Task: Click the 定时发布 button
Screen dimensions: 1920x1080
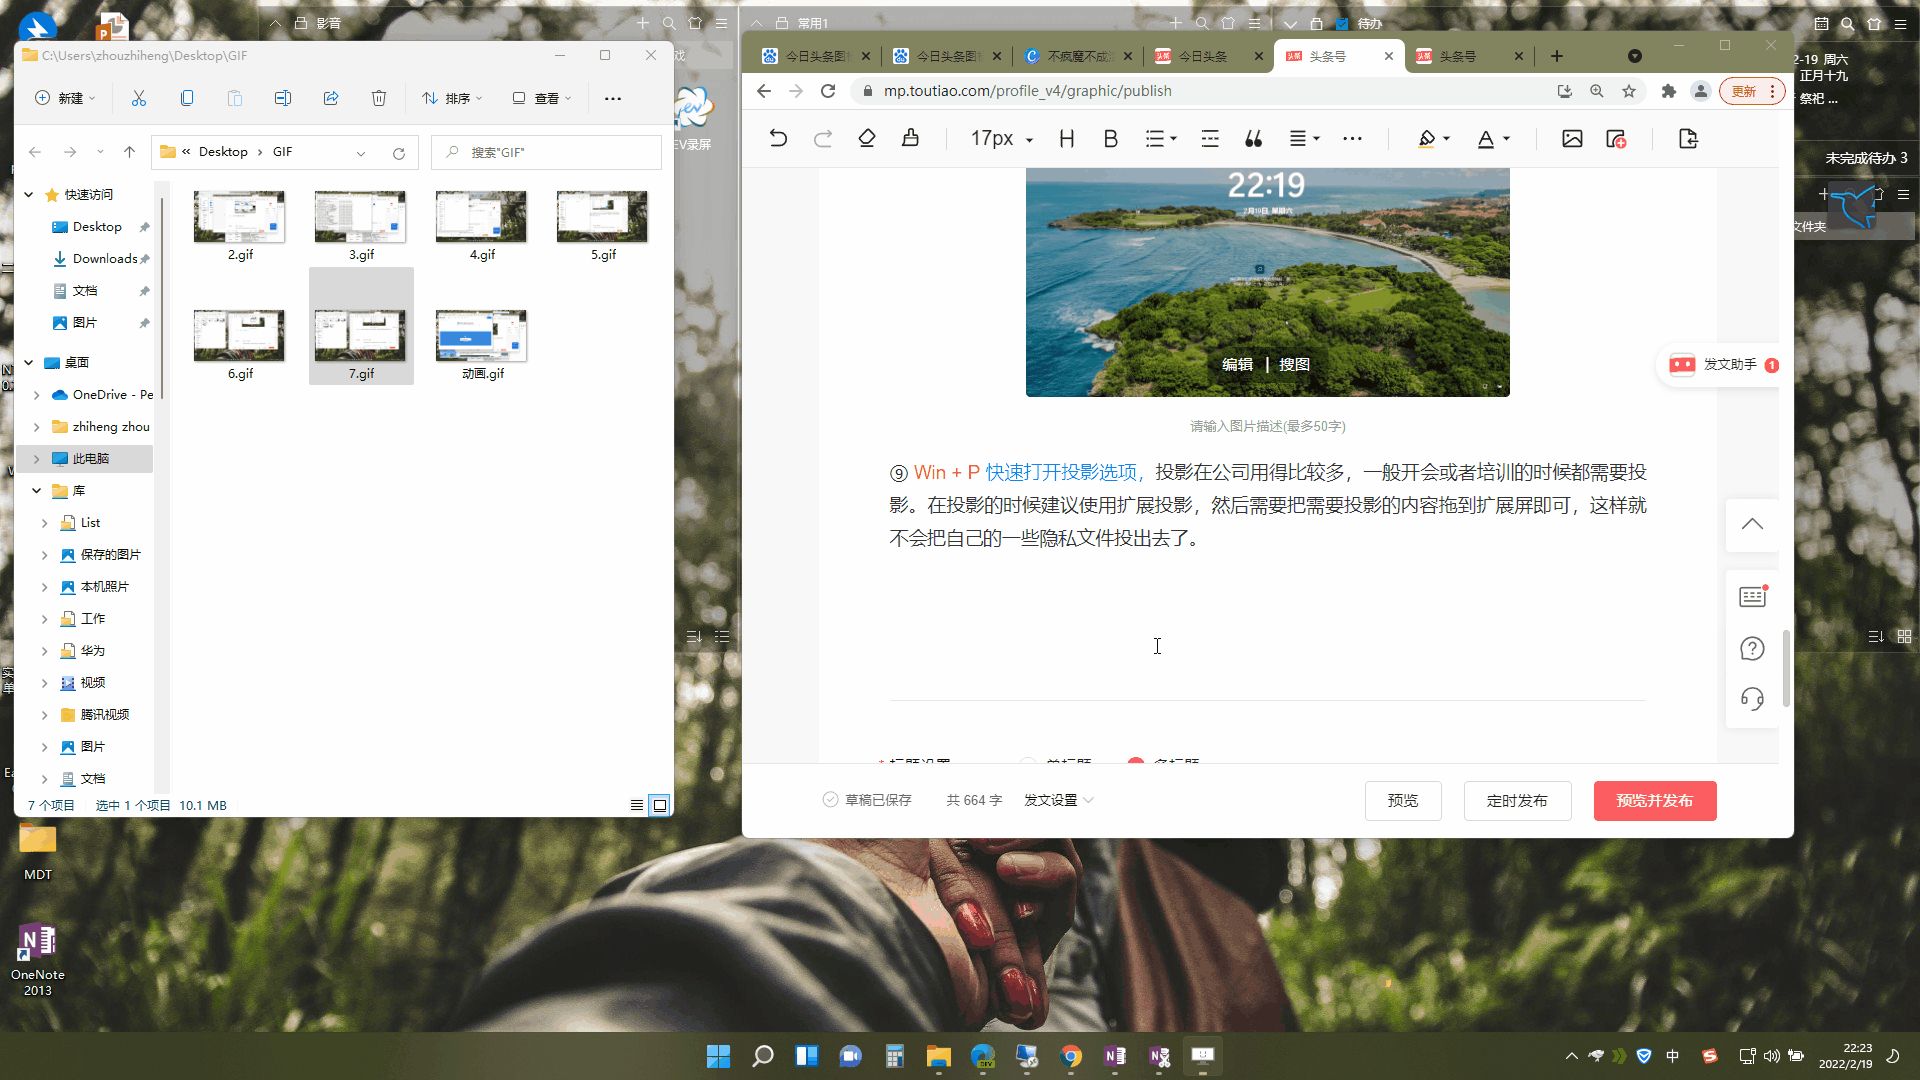Action: pyautogui.click(x=1516, y=801)
